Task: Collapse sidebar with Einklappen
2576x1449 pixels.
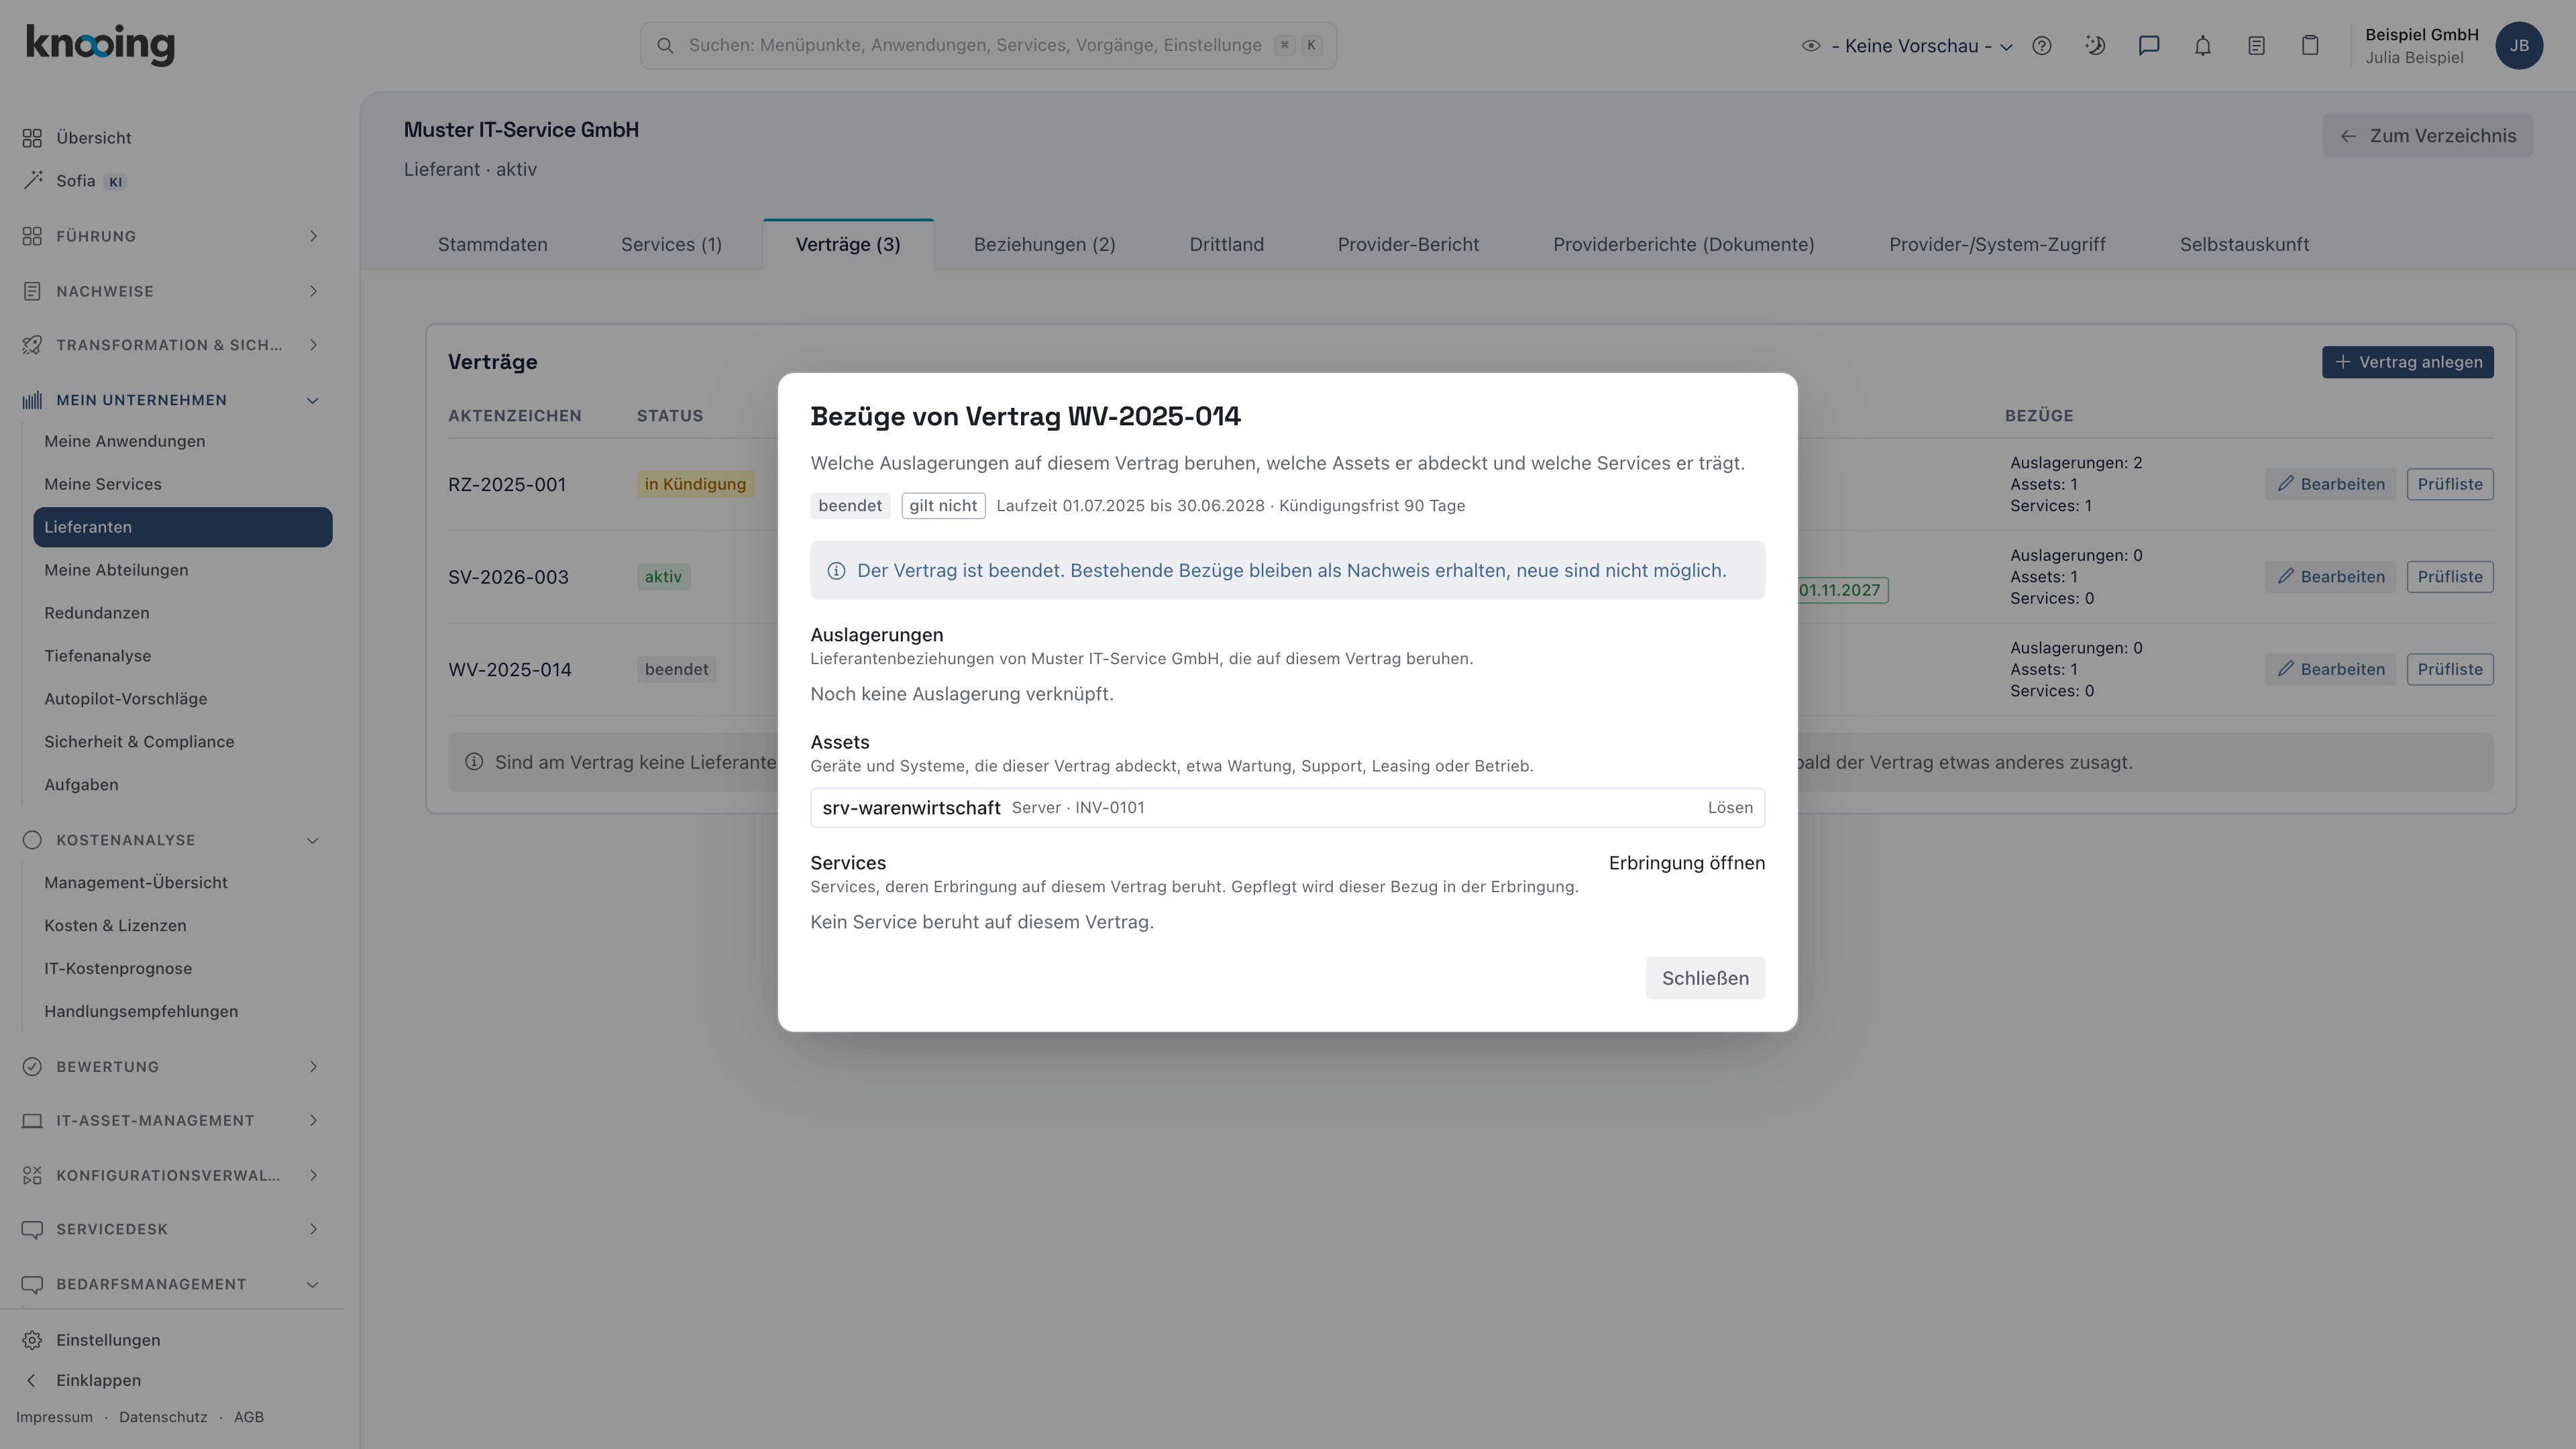Action: click(x=98, y=1380)
